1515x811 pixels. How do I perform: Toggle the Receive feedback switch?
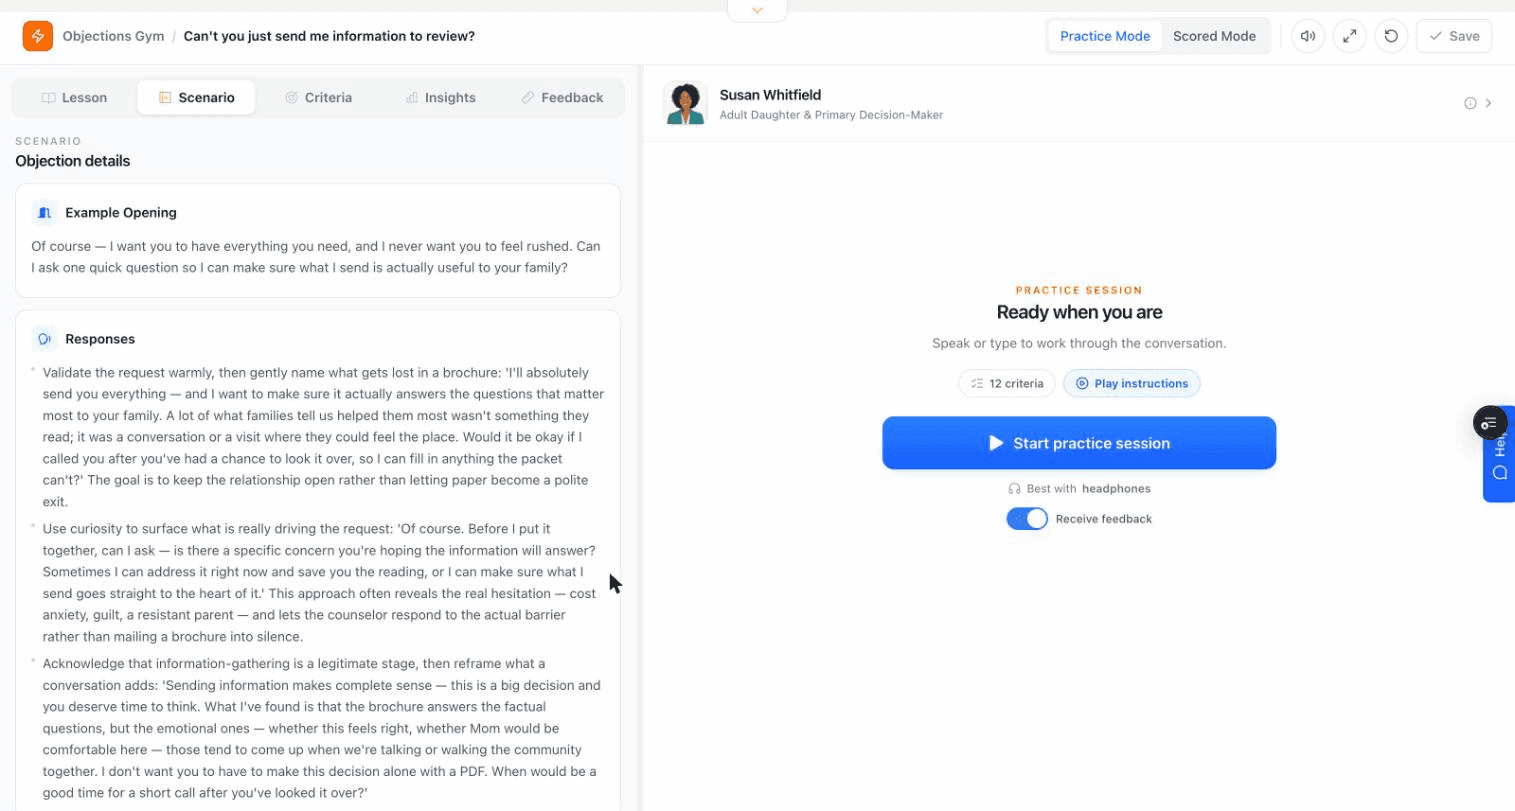click(x=1027, y=519)
